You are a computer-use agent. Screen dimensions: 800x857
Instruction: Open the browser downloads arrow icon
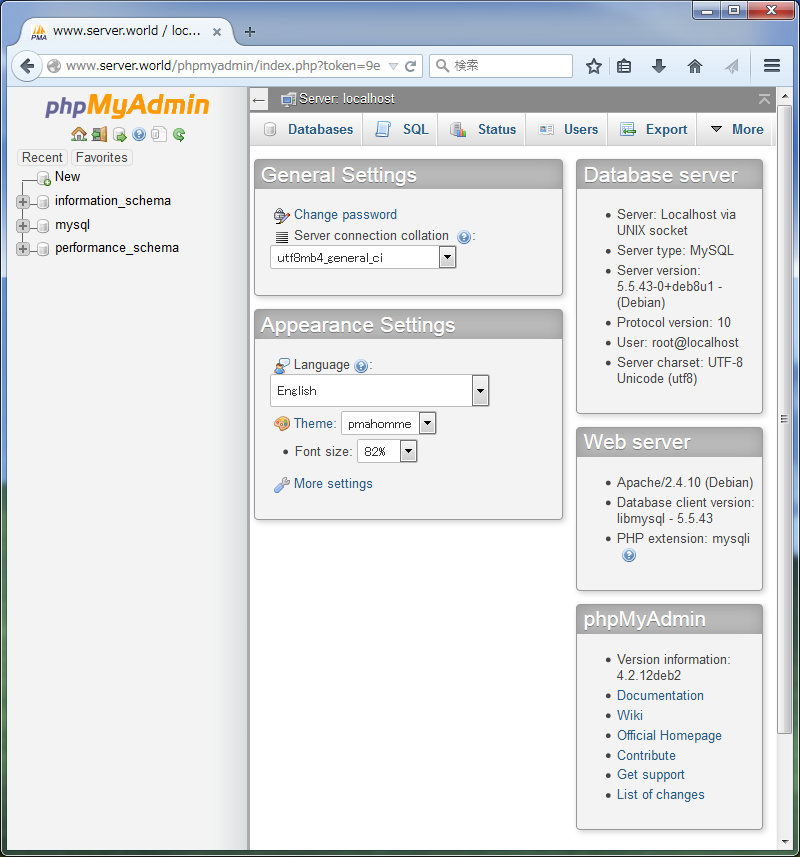tap(659, 66)
